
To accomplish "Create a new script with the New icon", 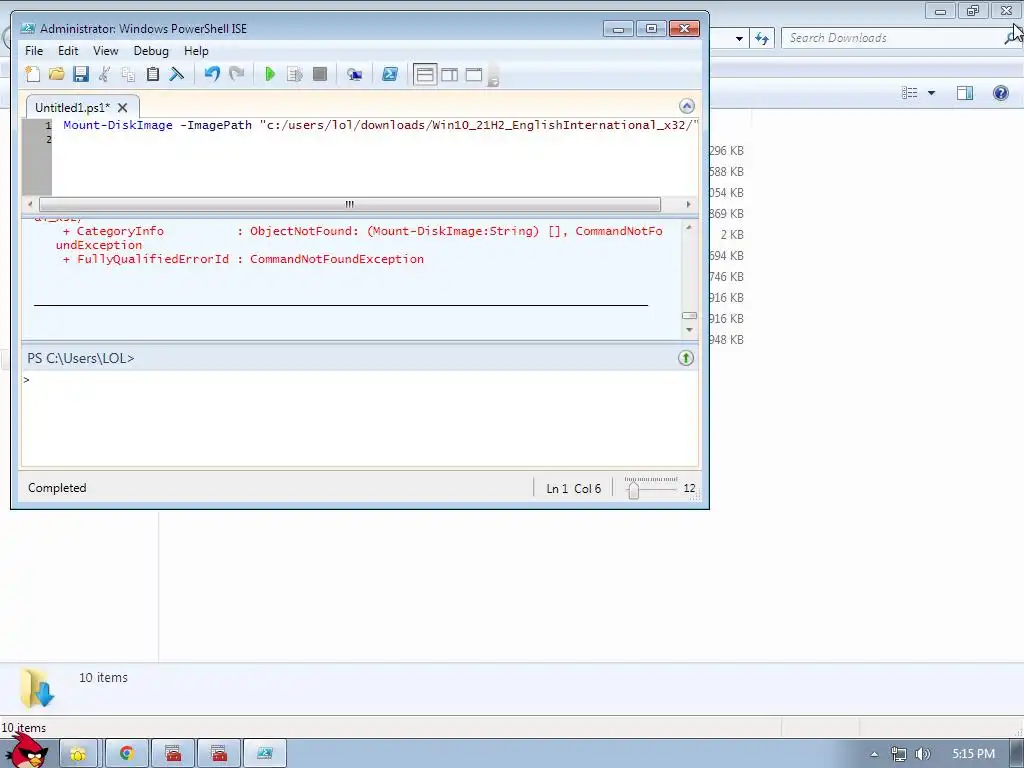I will (32, 74).
